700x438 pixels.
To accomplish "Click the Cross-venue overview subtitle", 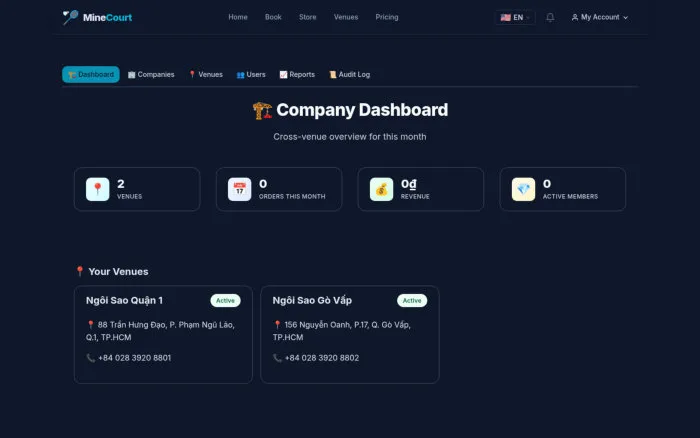I will click(x=350, y=137).
